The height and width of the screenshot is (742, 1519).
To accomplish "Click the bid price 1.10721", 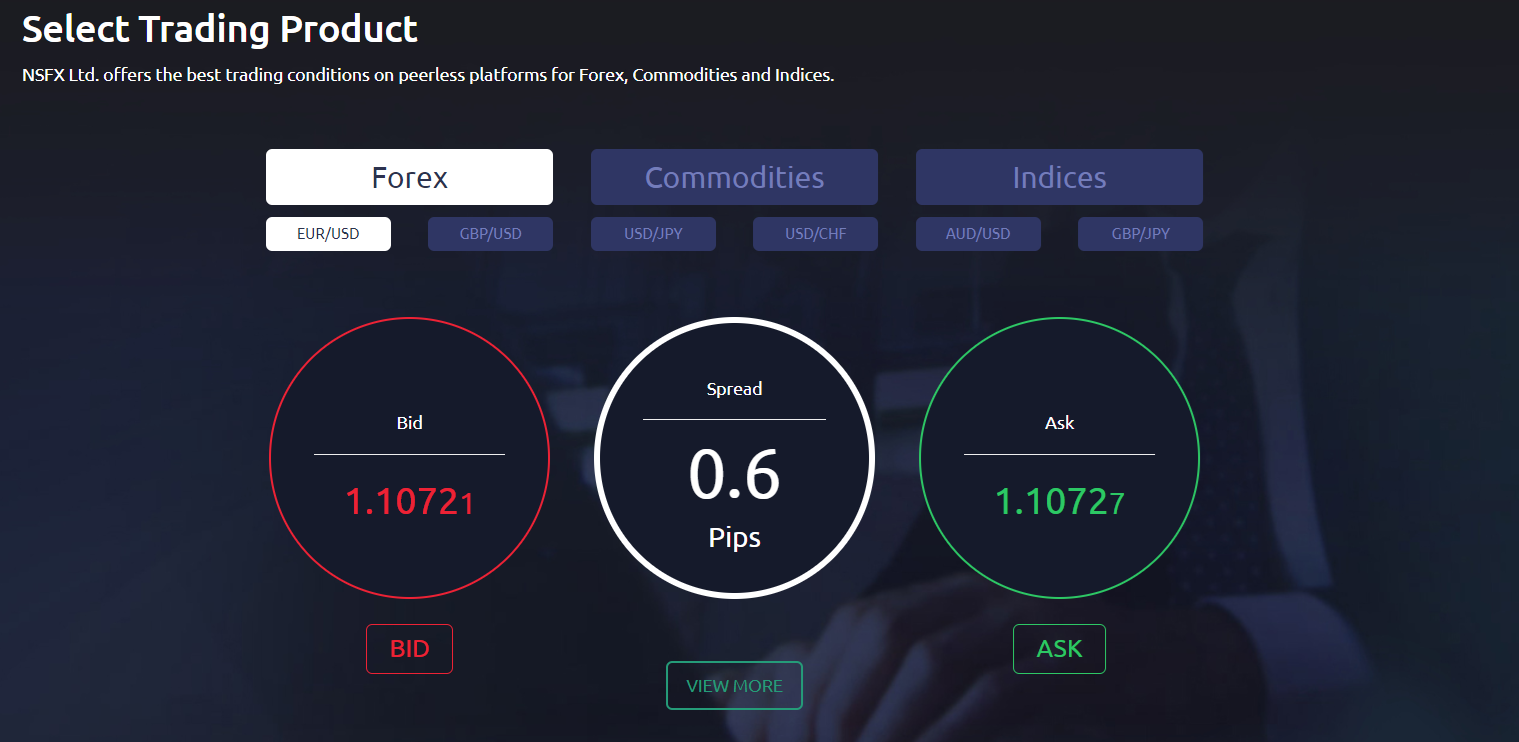I will pyautogui.click(x=409, y=502).
